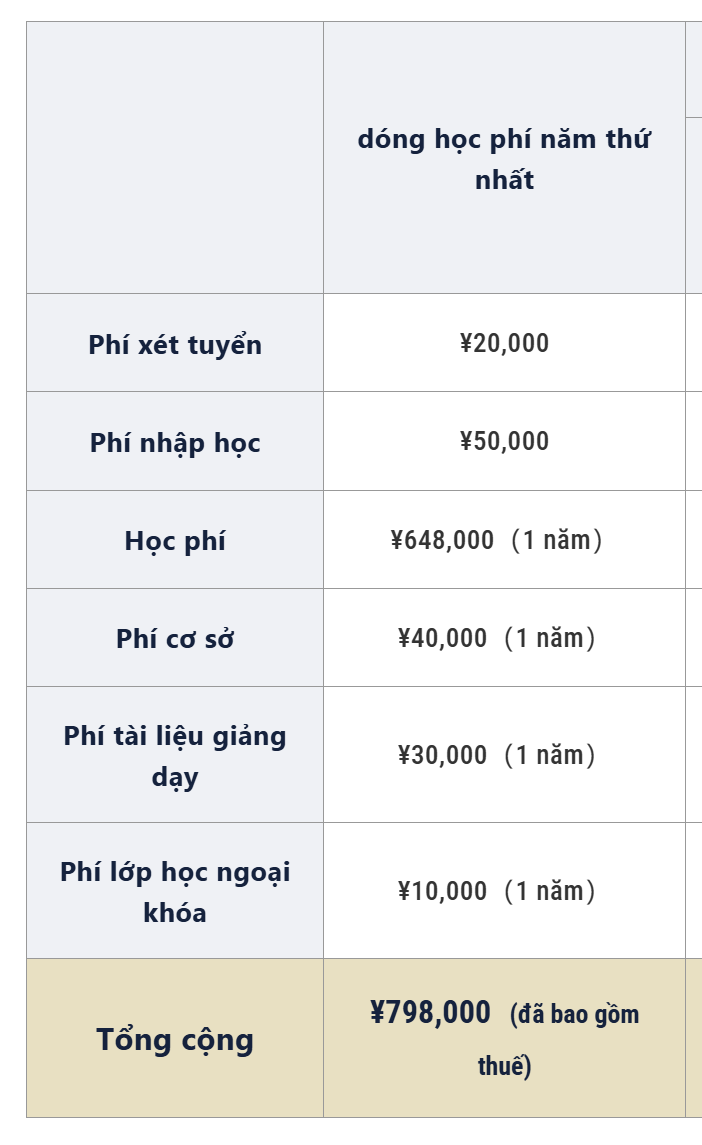The width and height of the screenshot is (702, 1145).
Task: Click the ¥10,000 extracurricular class fee
Action: (442, 891)
